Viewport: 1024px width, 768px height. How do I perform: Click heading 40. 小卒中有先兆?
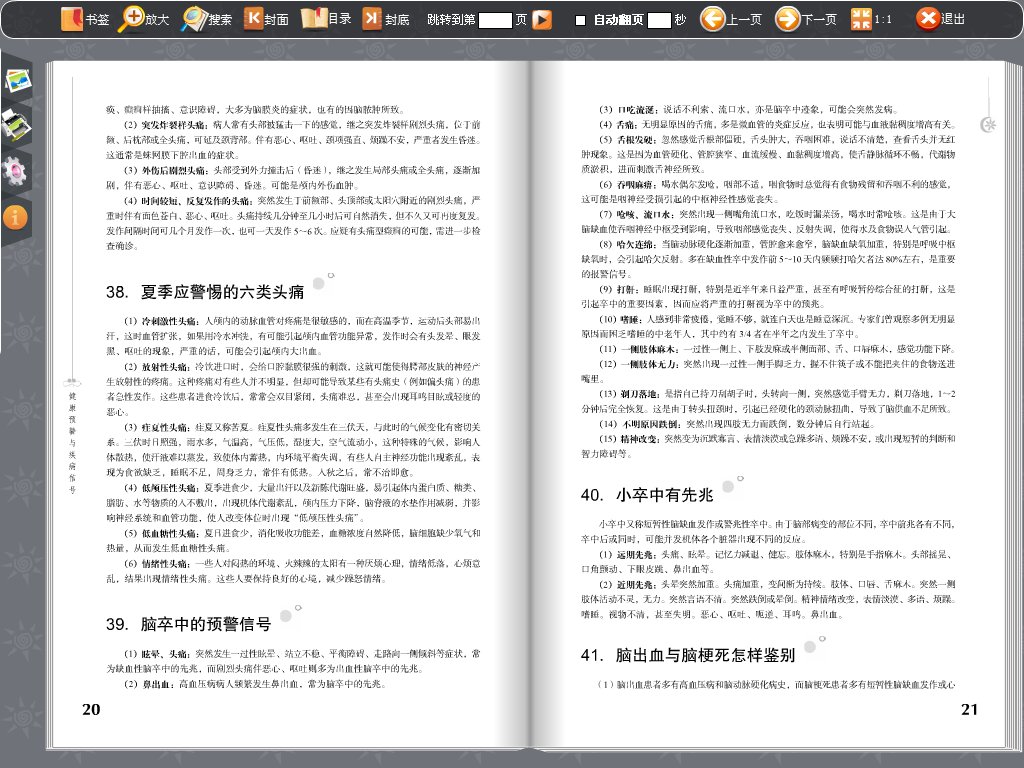coord(647,495)
